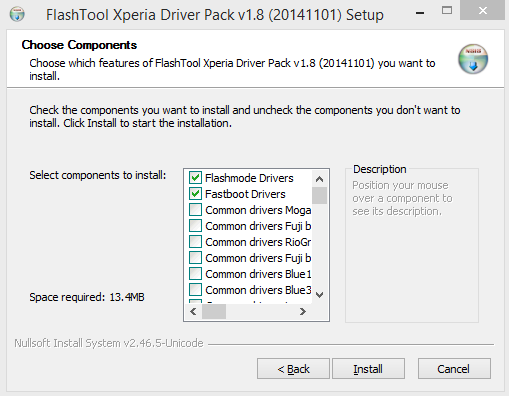Start installation with the Install button
509x396 pixels.
(368, 369)
